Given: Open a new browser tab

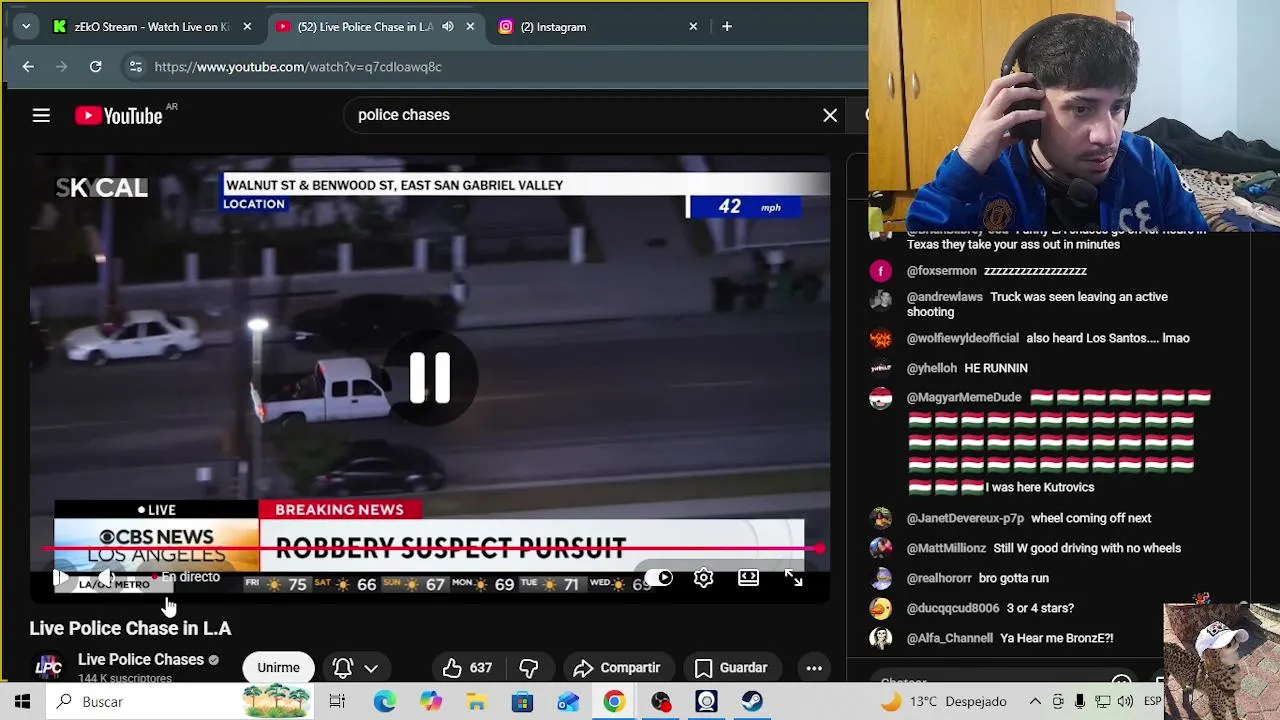Looking at the screenshot, I should (727, 27).
